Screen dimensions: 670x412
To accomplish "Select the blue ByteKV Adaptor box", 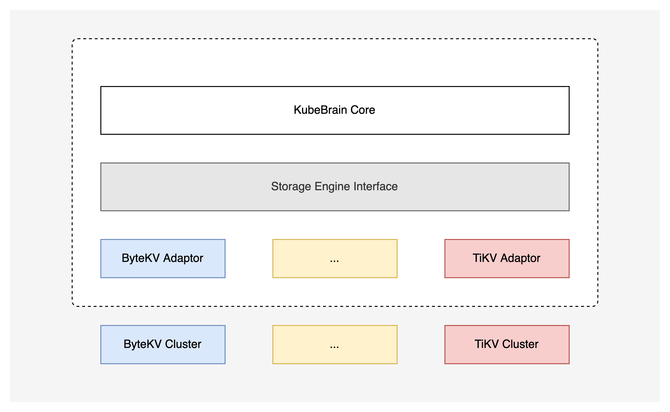I will [163, 258].
